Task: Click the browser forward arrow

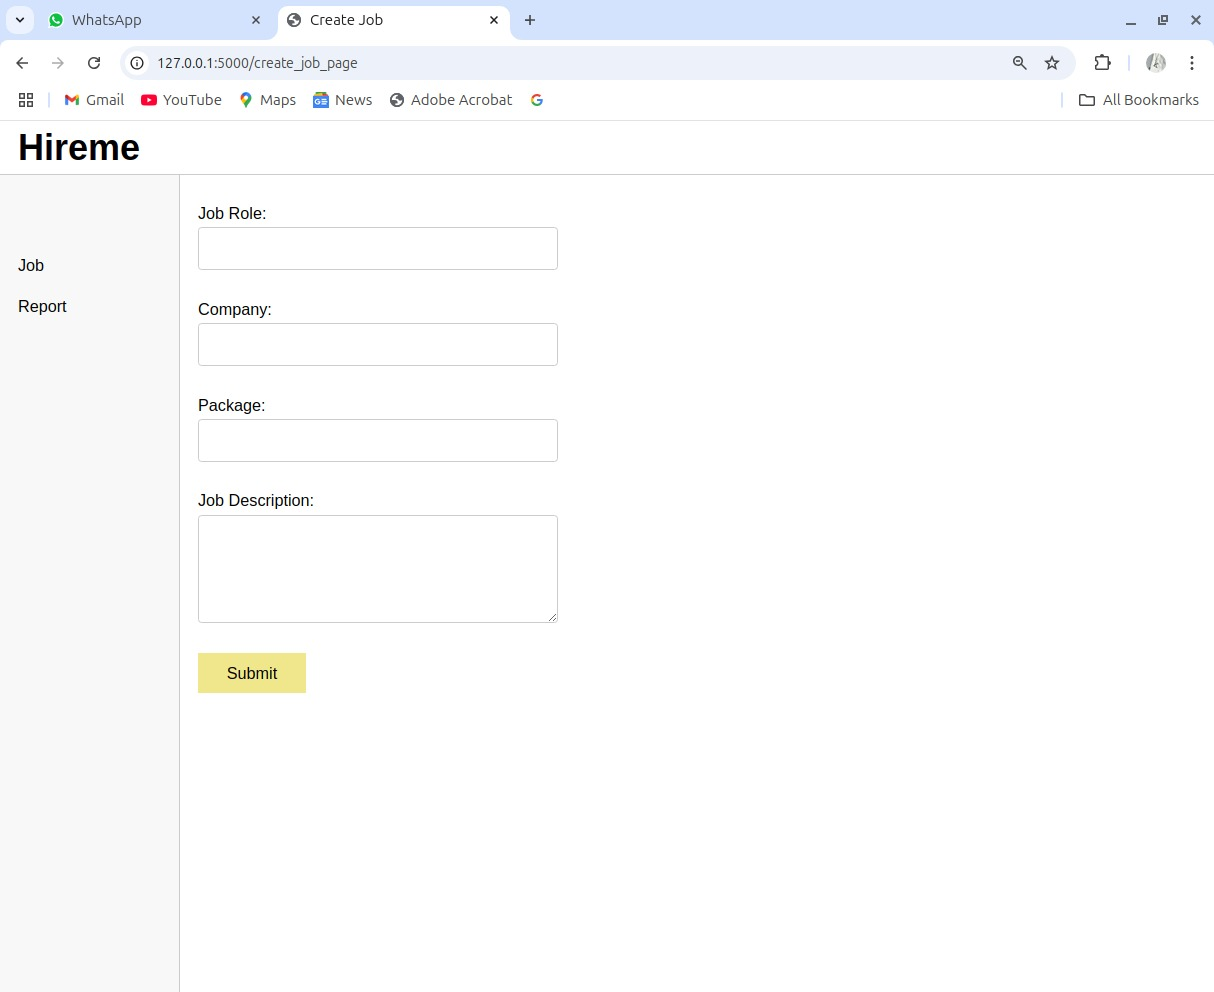Action: [58, 63]
